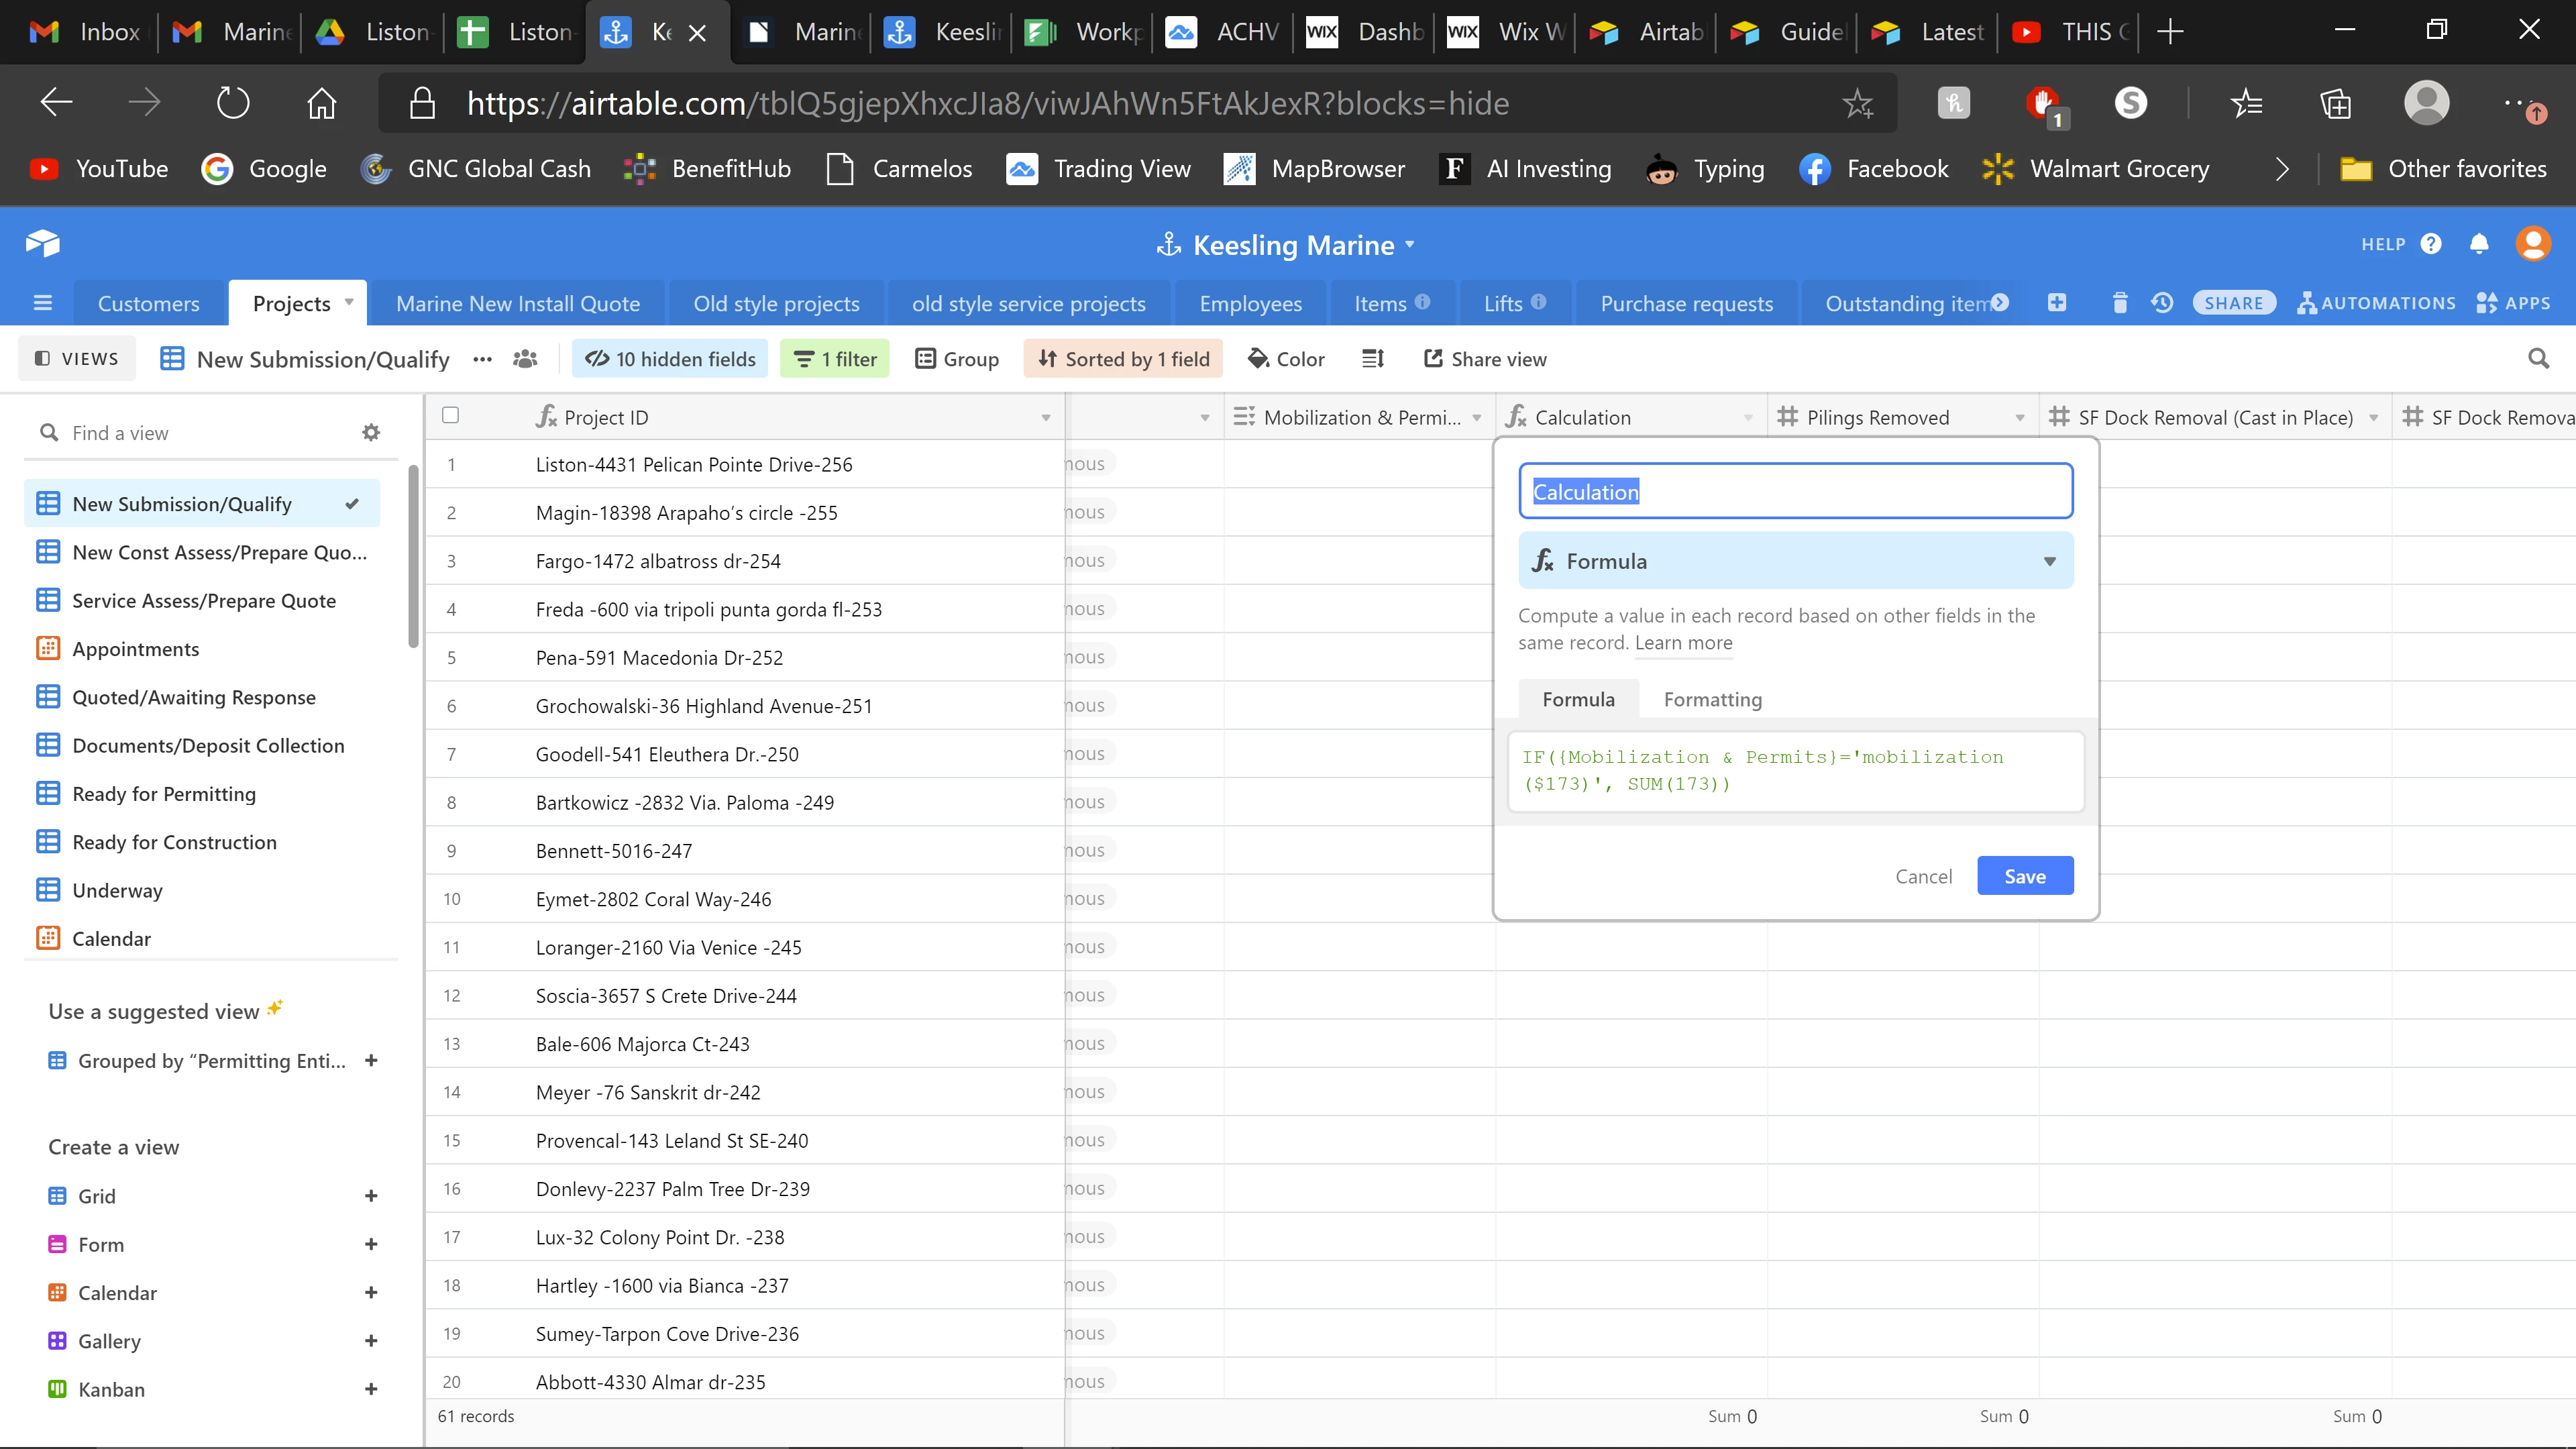Switch to Employees table tab
This screenshot has width=2576, height=1449.
[x=1250, y=303]
